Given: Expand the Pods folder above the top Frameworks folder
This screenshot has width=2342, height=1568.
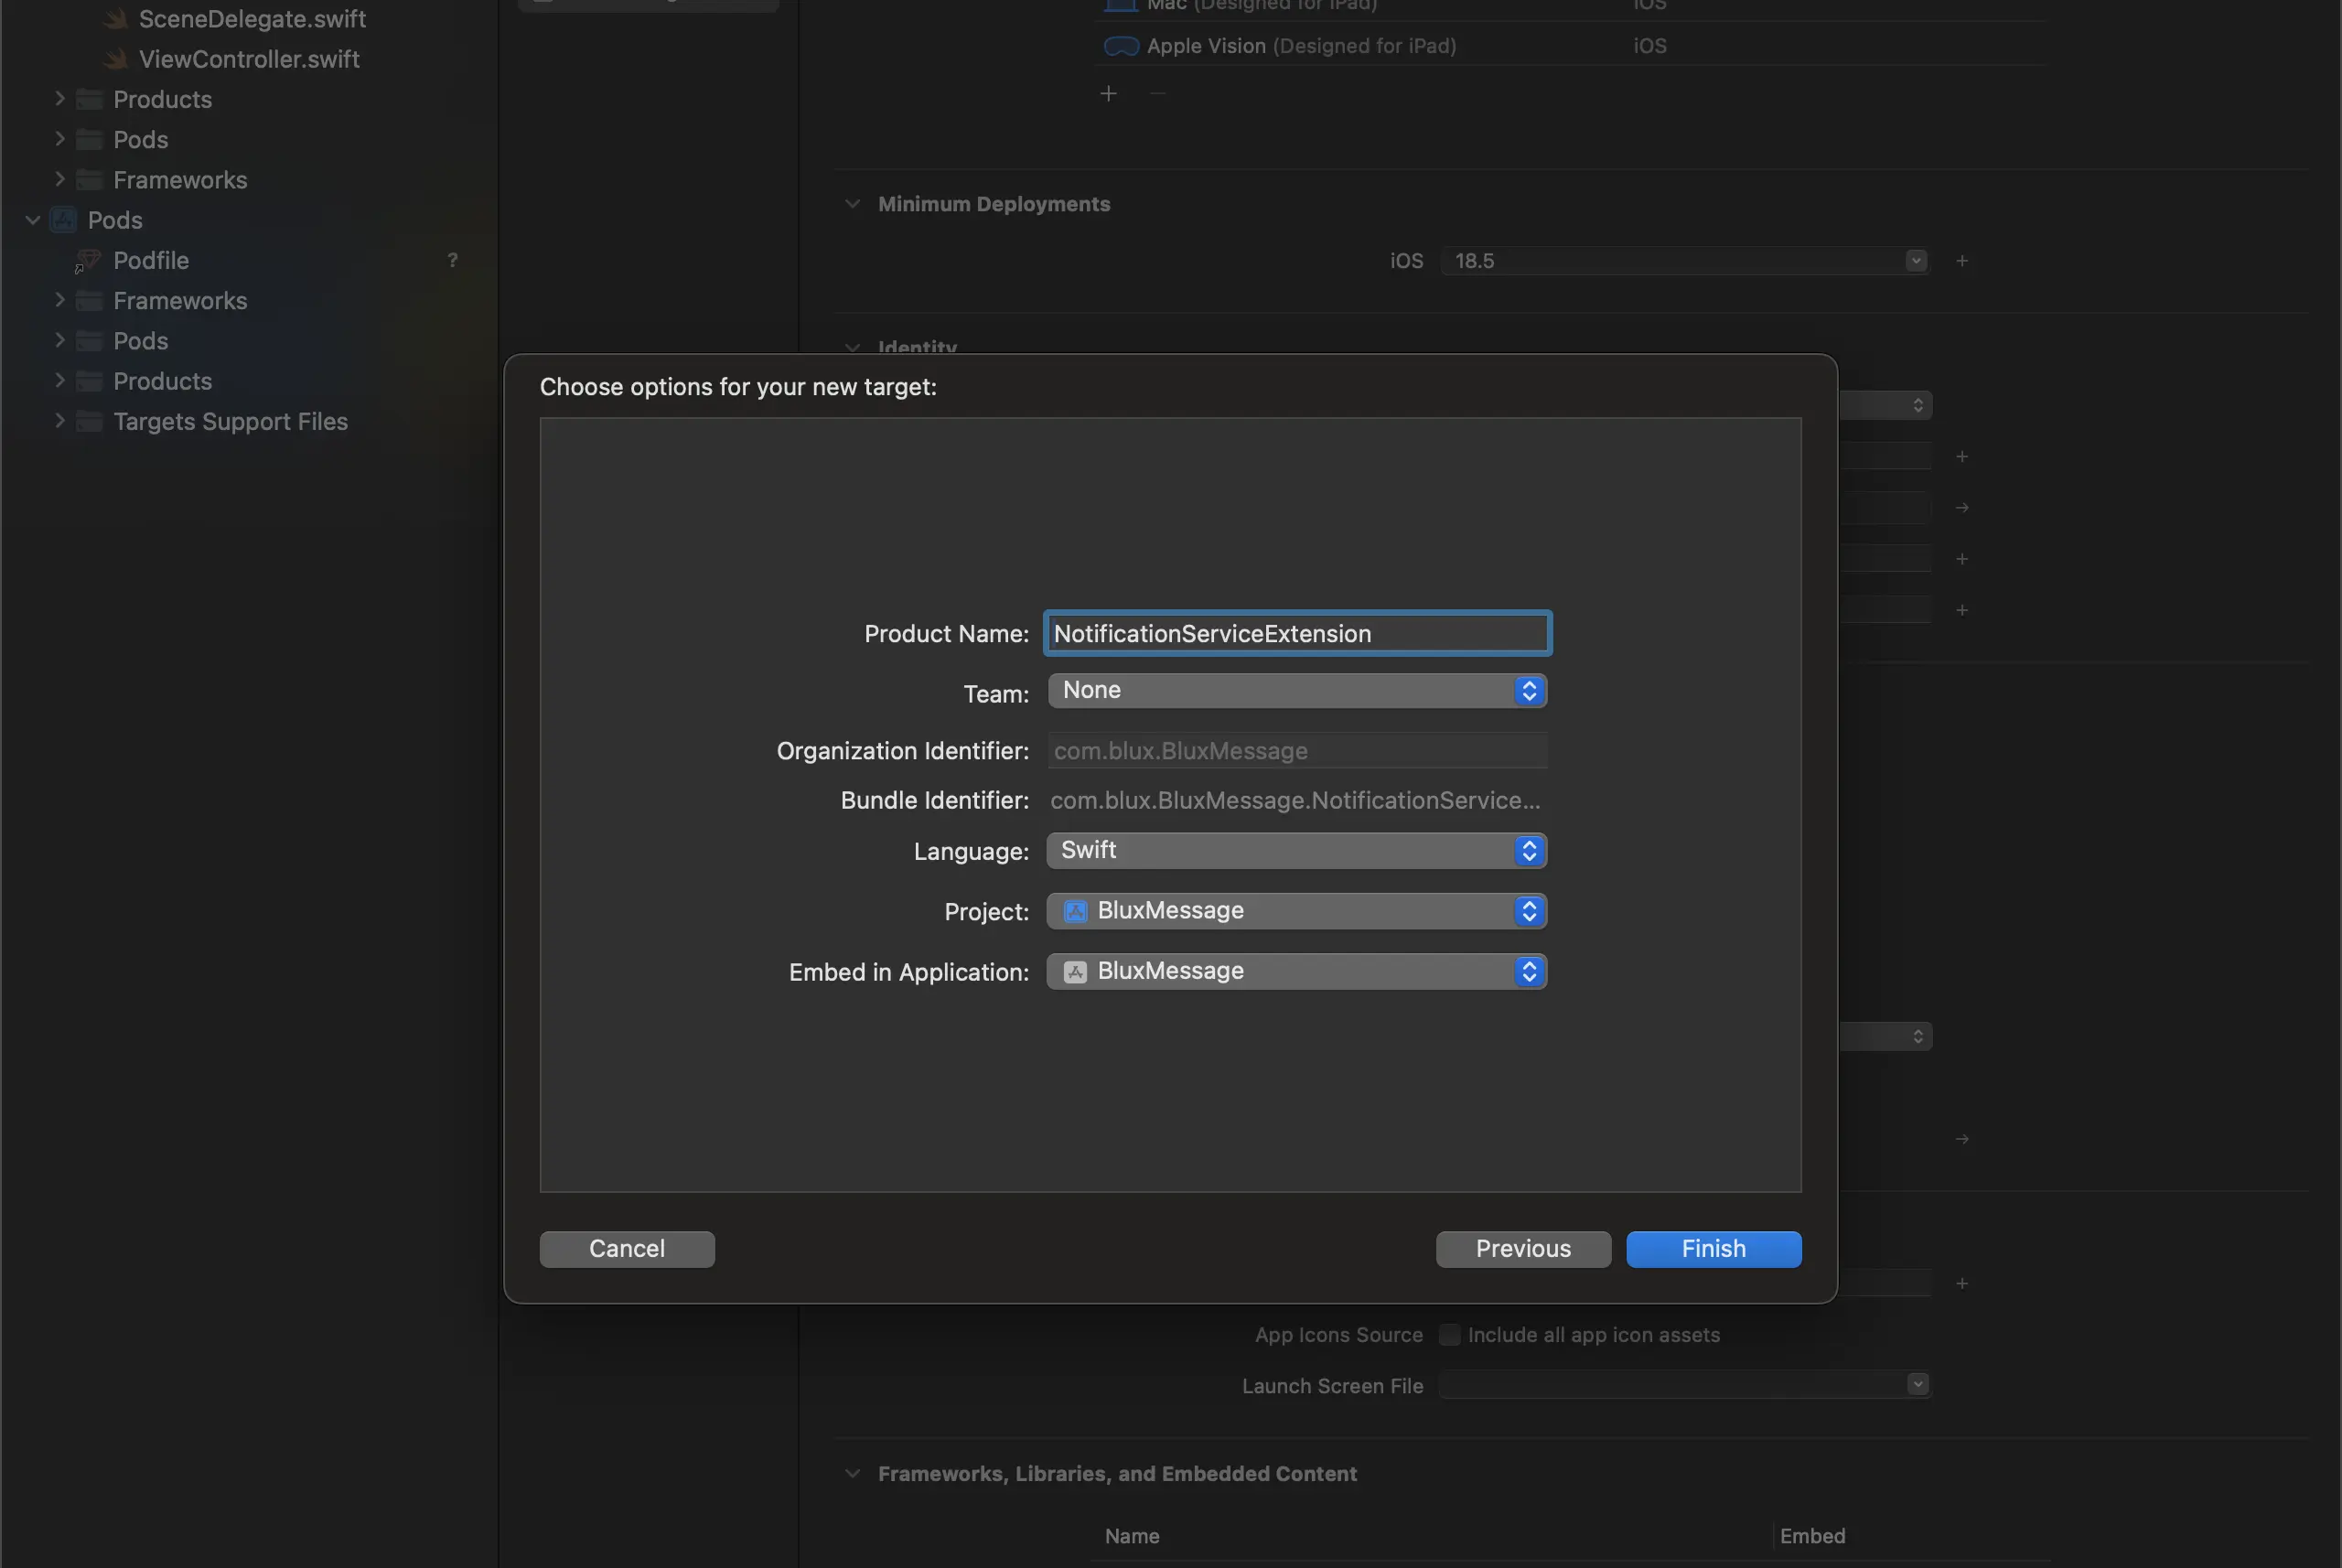Looking at the screenshot, I should coord(59,138).
